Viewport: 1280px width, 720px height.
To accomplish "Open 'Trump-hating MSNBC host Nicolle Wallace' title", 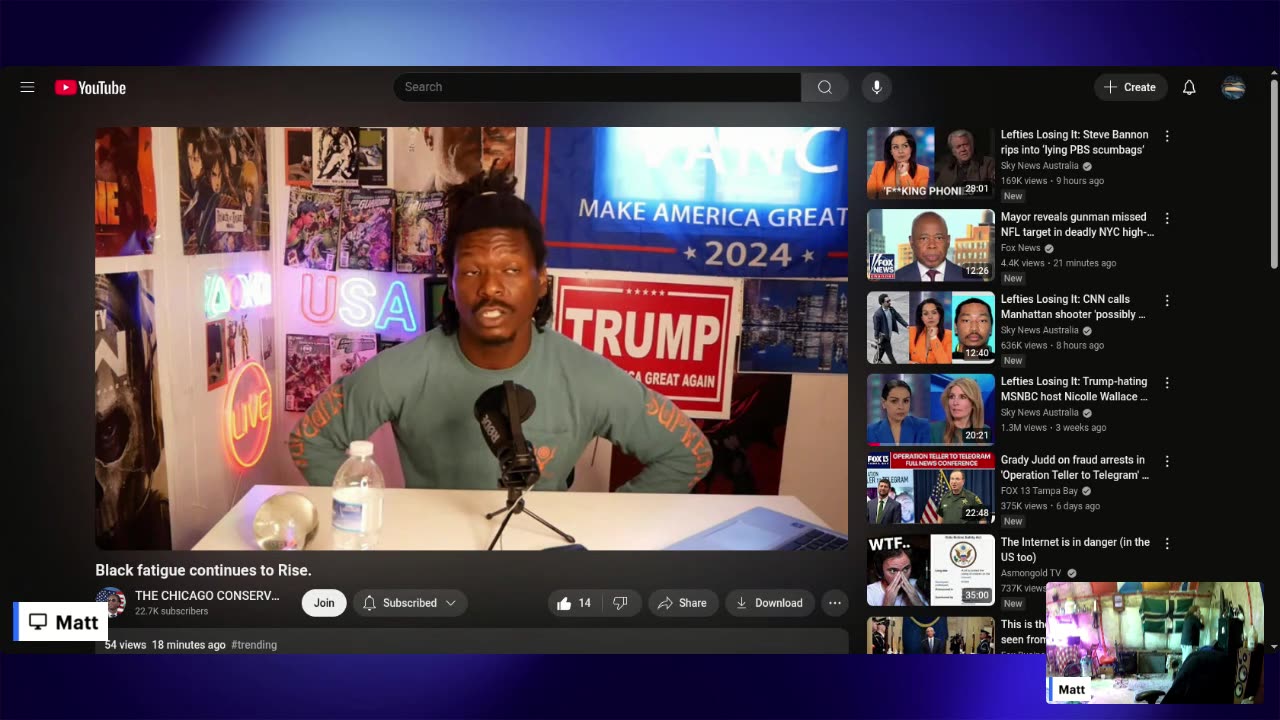I will (x=1074, y=388).
